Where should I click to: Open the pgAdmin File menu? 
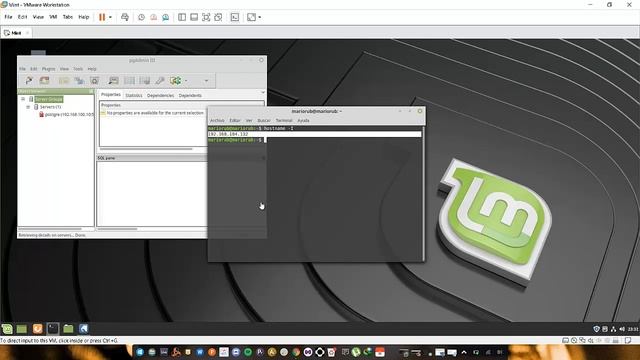(22, 69)
